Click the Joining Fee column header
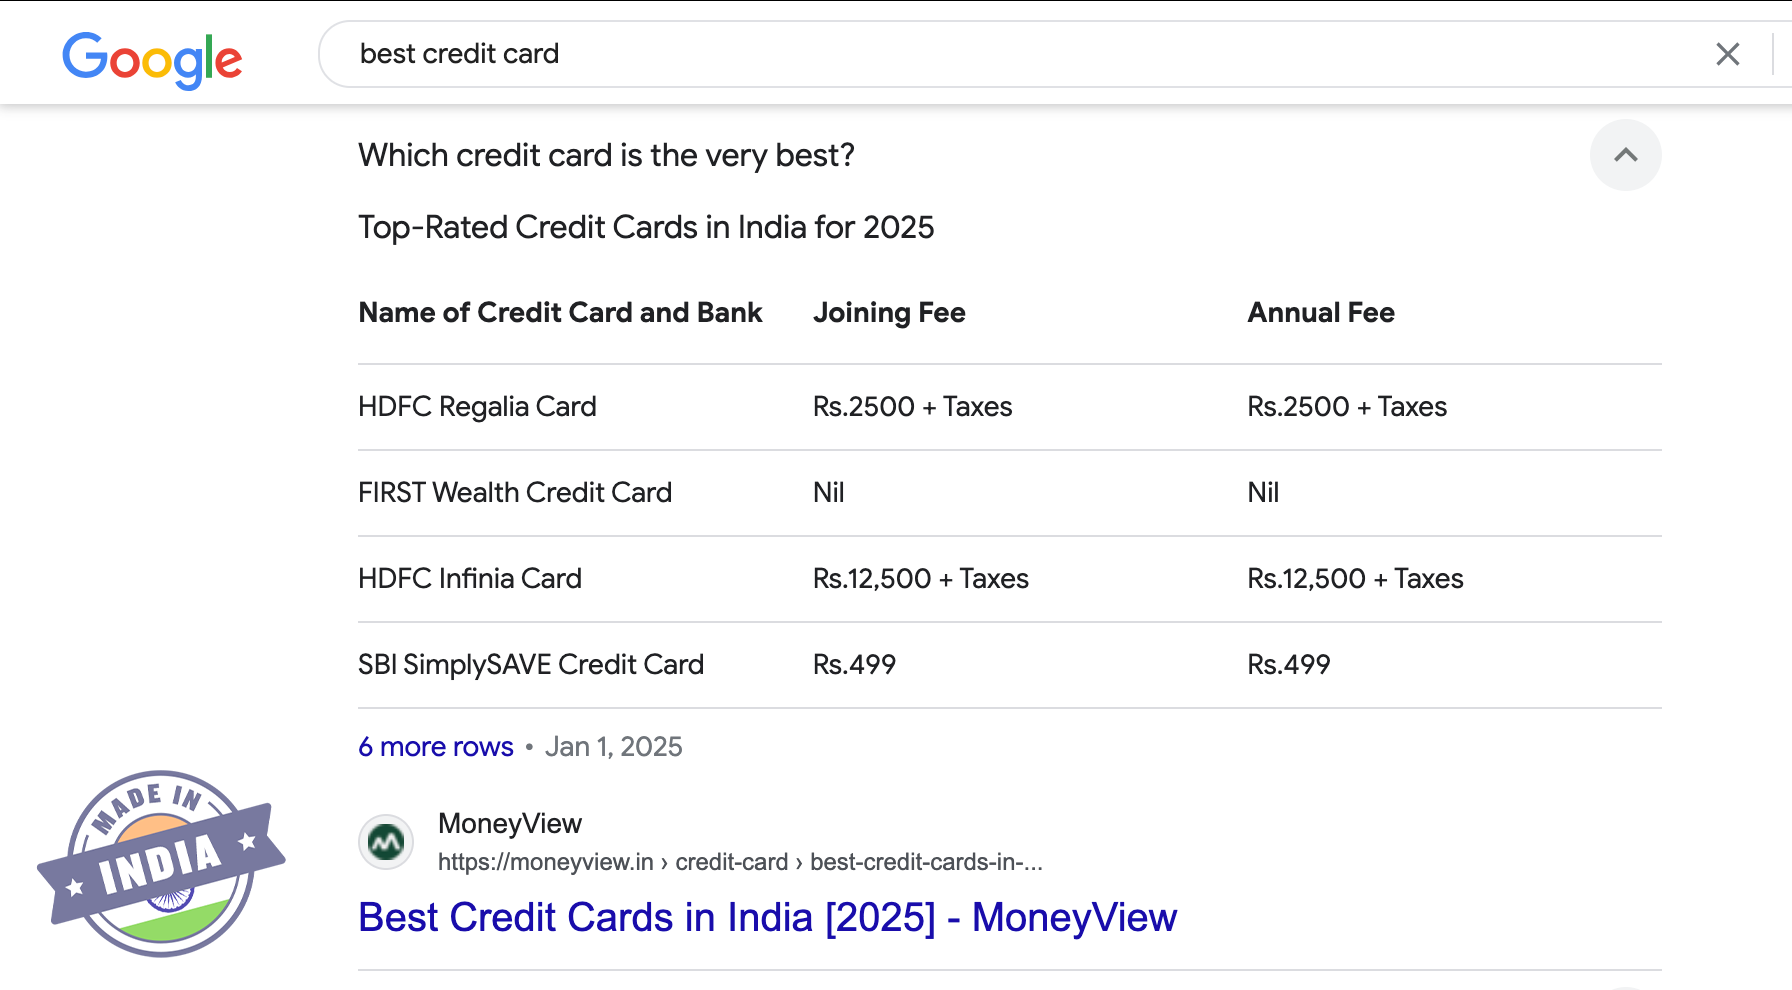Viewport: 1792px width, 990px height. tap(889, 313)
